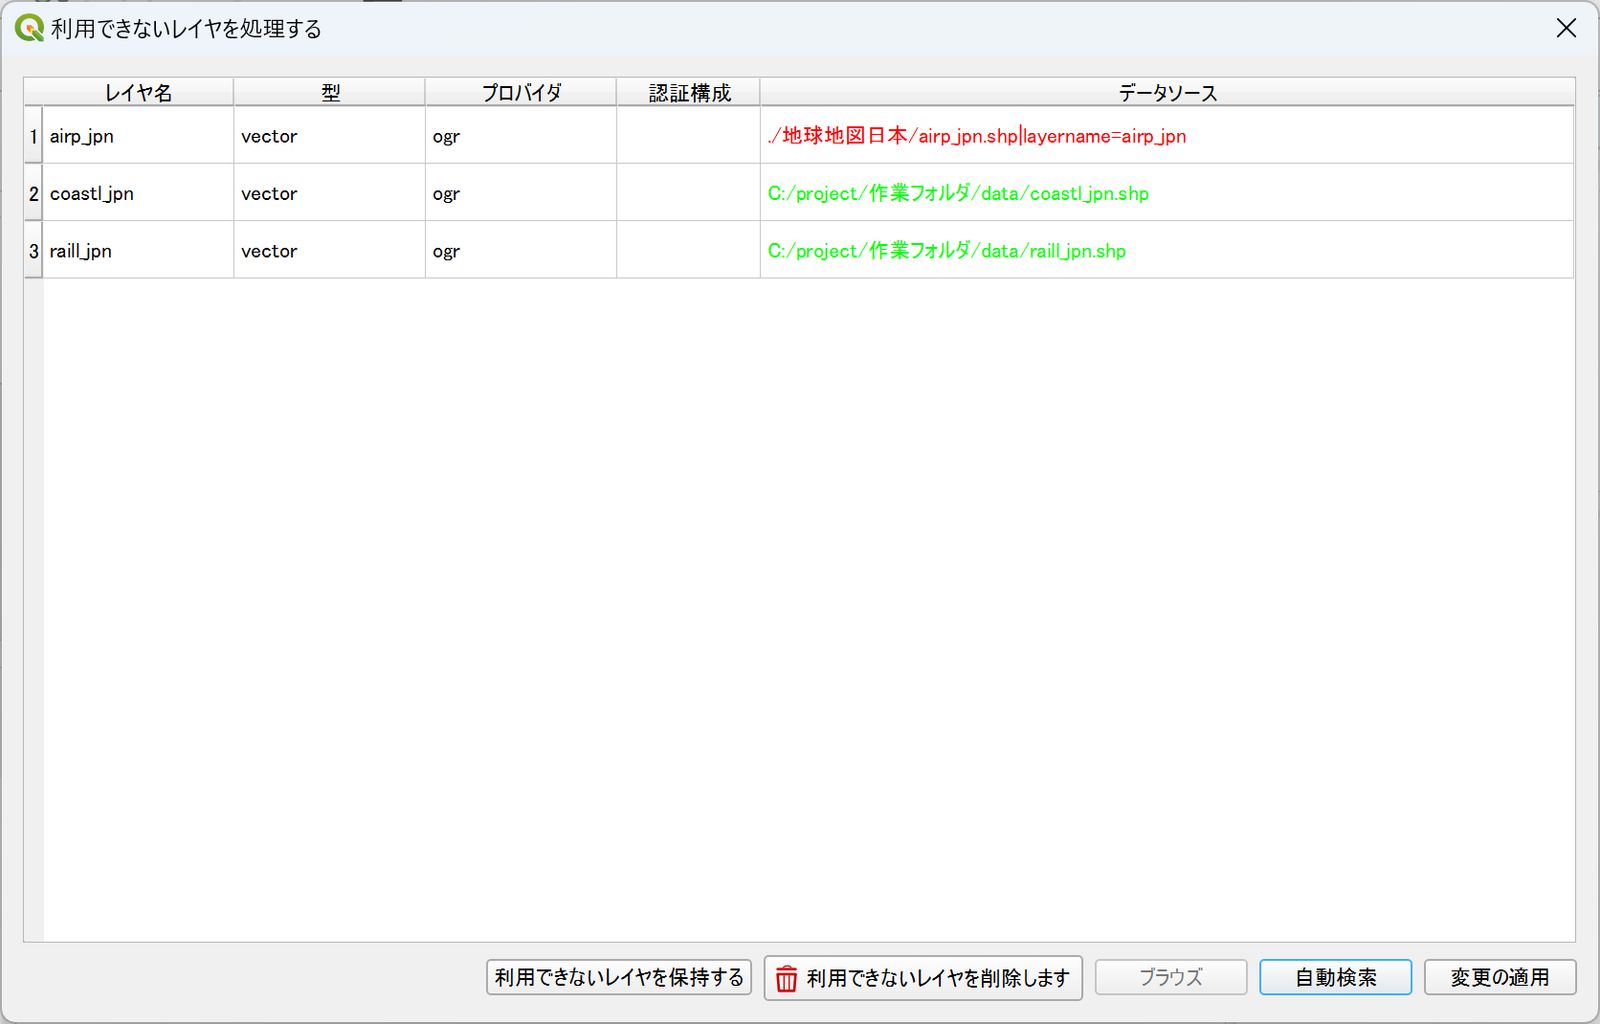Select row header number 1
Viewport: 1600px width, 1024px height.
(33, 136)
